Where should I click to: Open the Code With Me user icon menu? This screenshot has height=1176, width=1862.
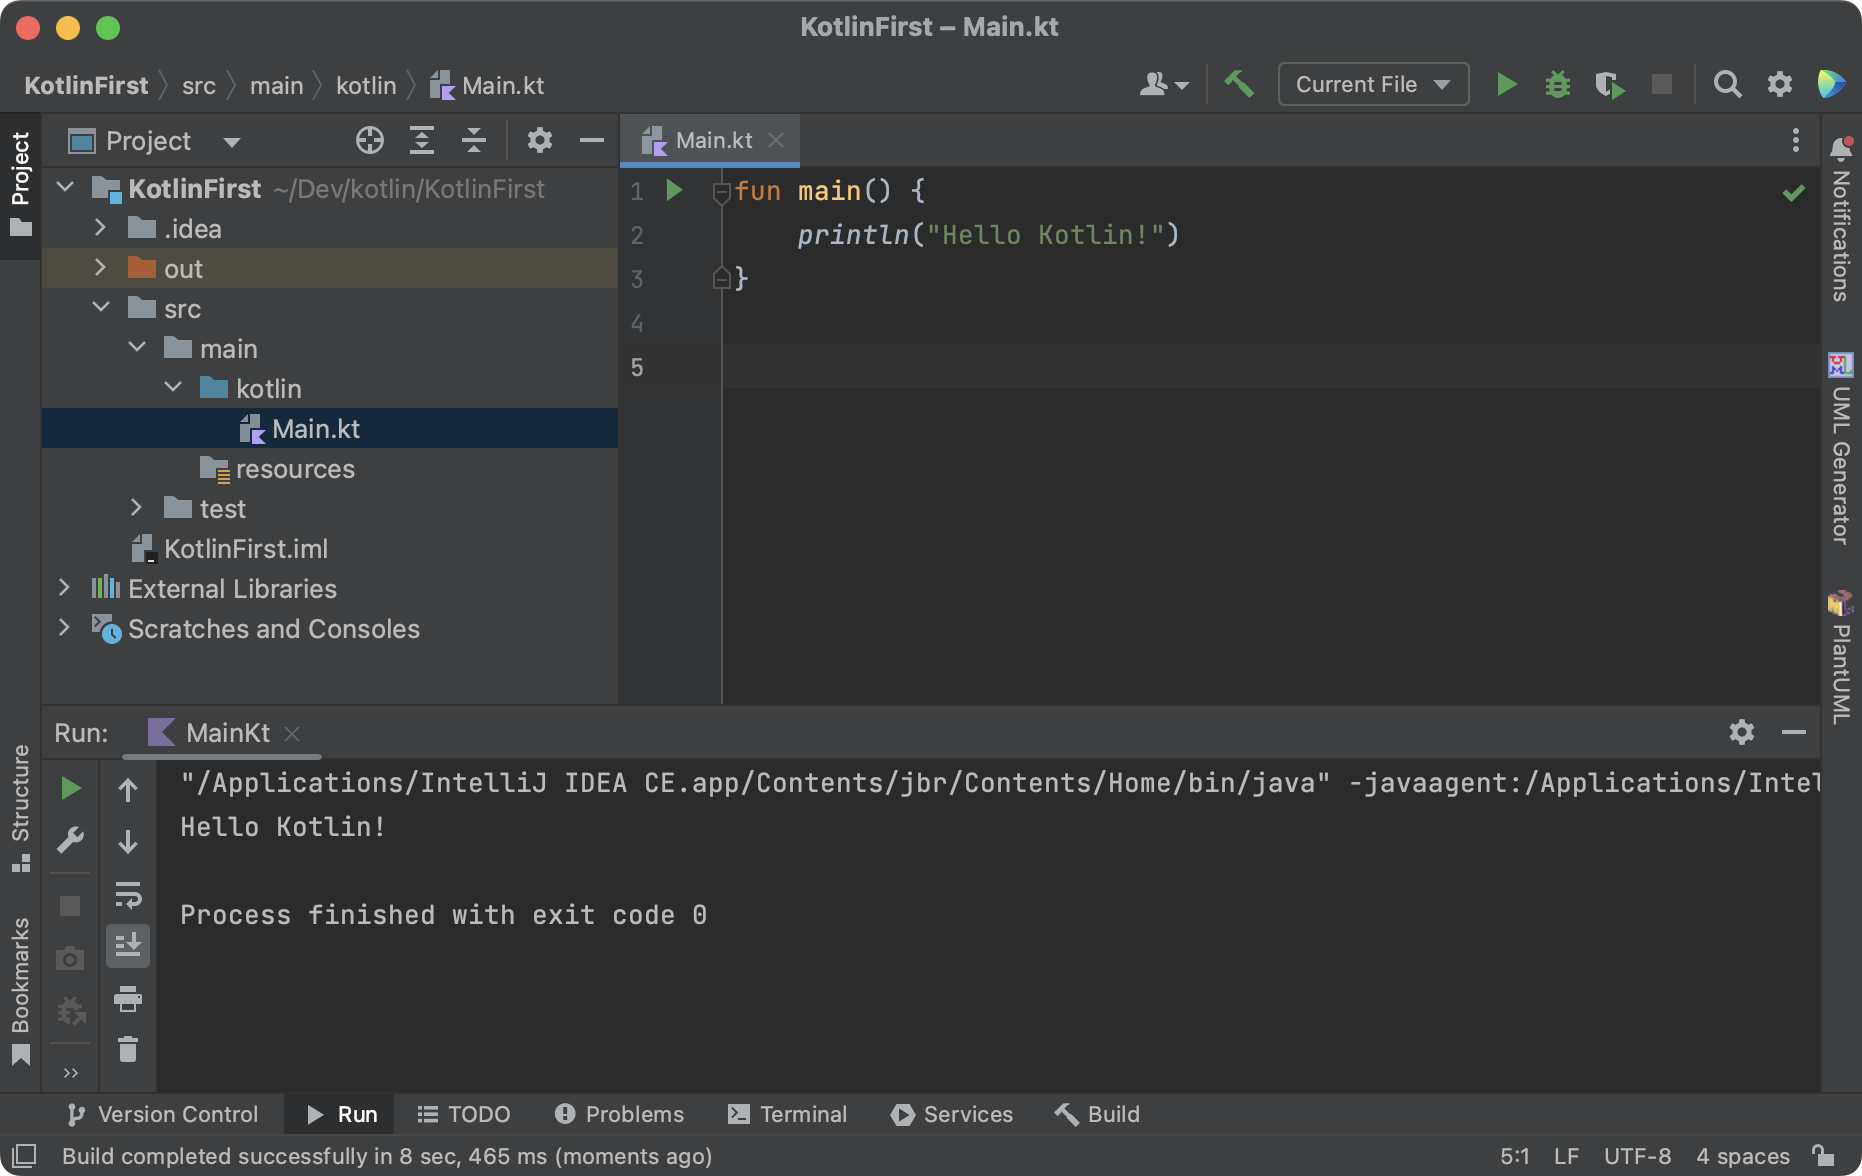pos(1164,84)
